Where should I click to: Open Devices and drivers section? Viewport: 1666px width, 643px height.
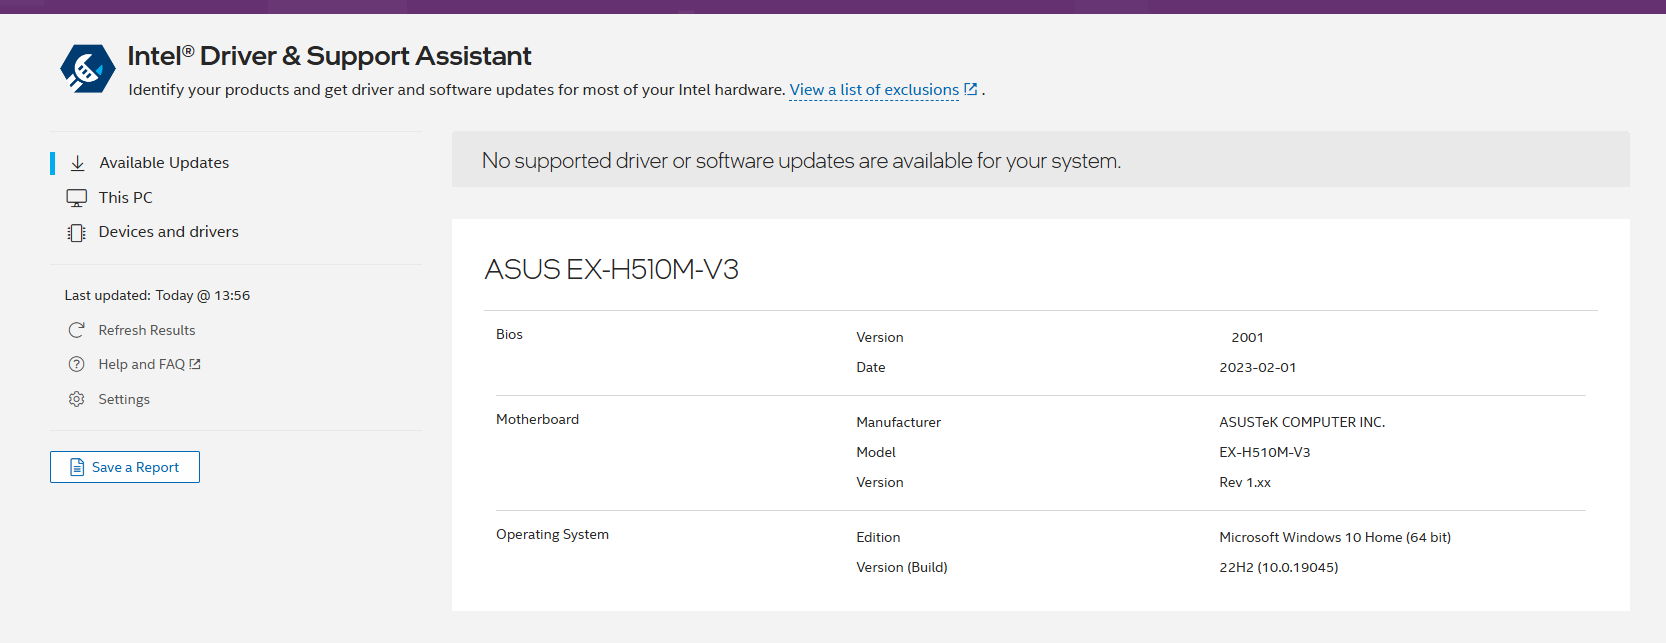169,232
